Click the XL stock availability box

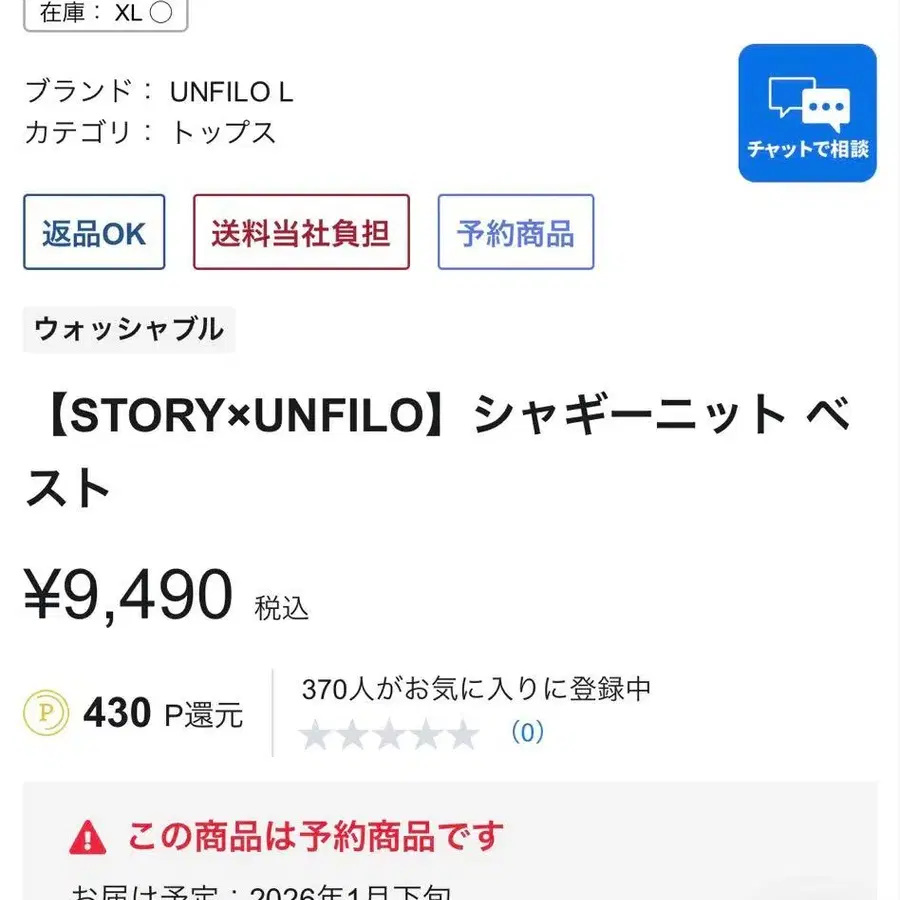point(105,13)
